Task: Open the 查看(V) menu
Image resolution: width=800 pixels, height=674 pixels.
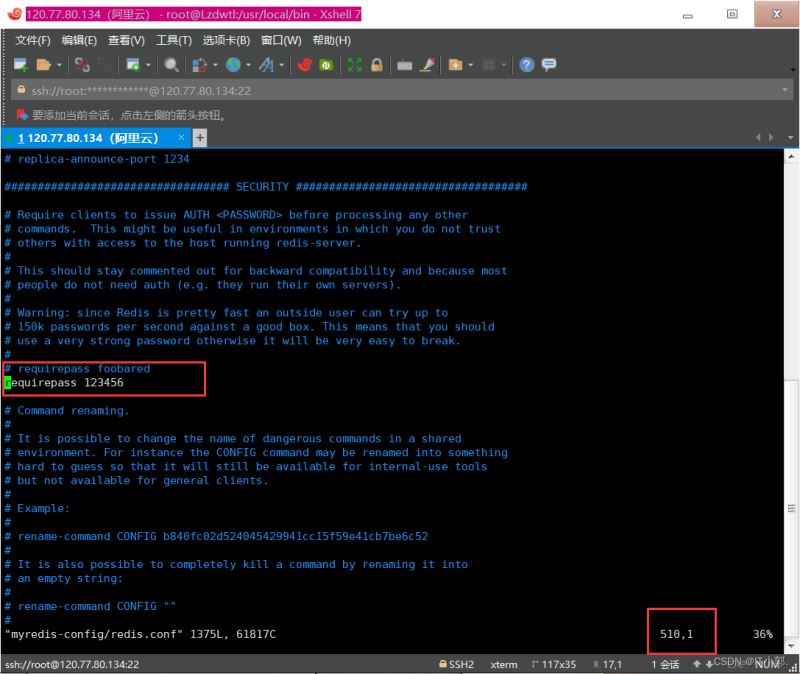Action: (126, 40)
